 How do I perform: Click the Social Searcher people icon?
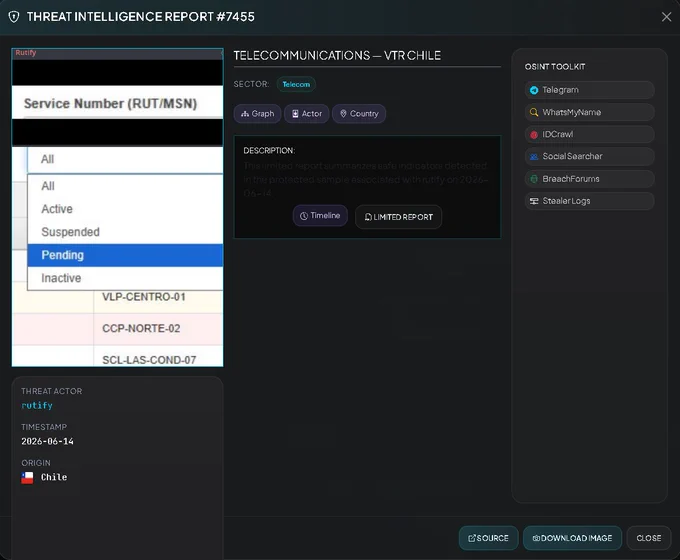534,157
